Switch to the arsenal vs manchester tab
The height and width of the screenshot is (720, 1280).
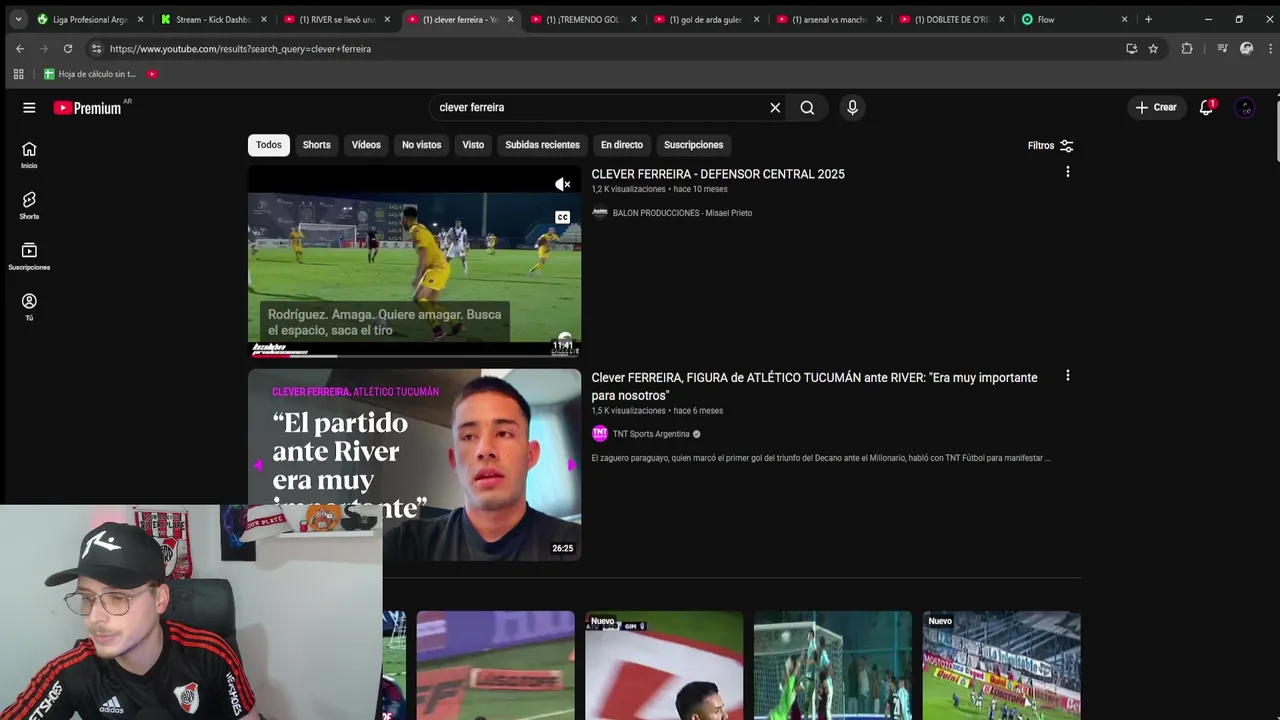click(x=830, y=19)
